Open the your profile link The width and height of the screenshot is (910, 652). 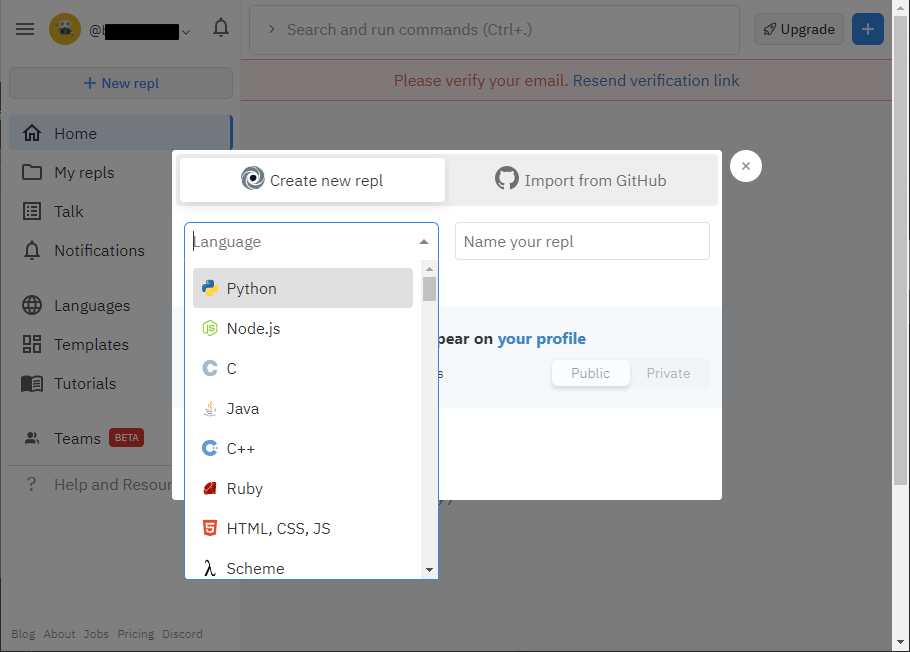coord(541,338)
